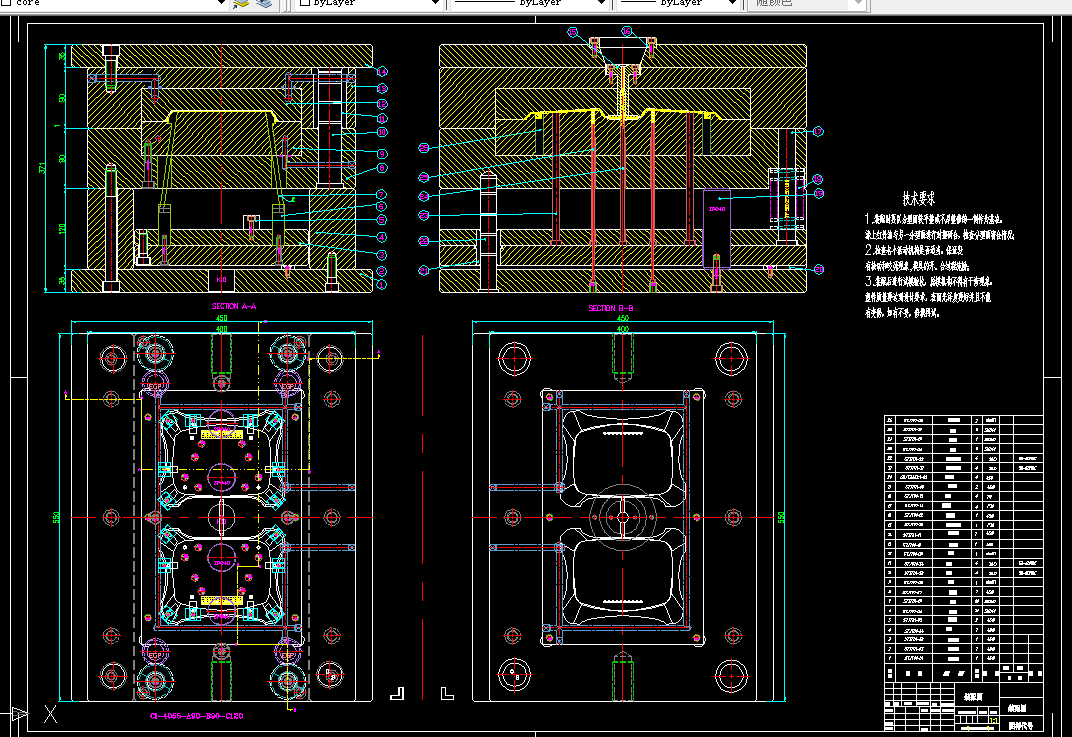Pick part balloon number 22

(424, 241)
